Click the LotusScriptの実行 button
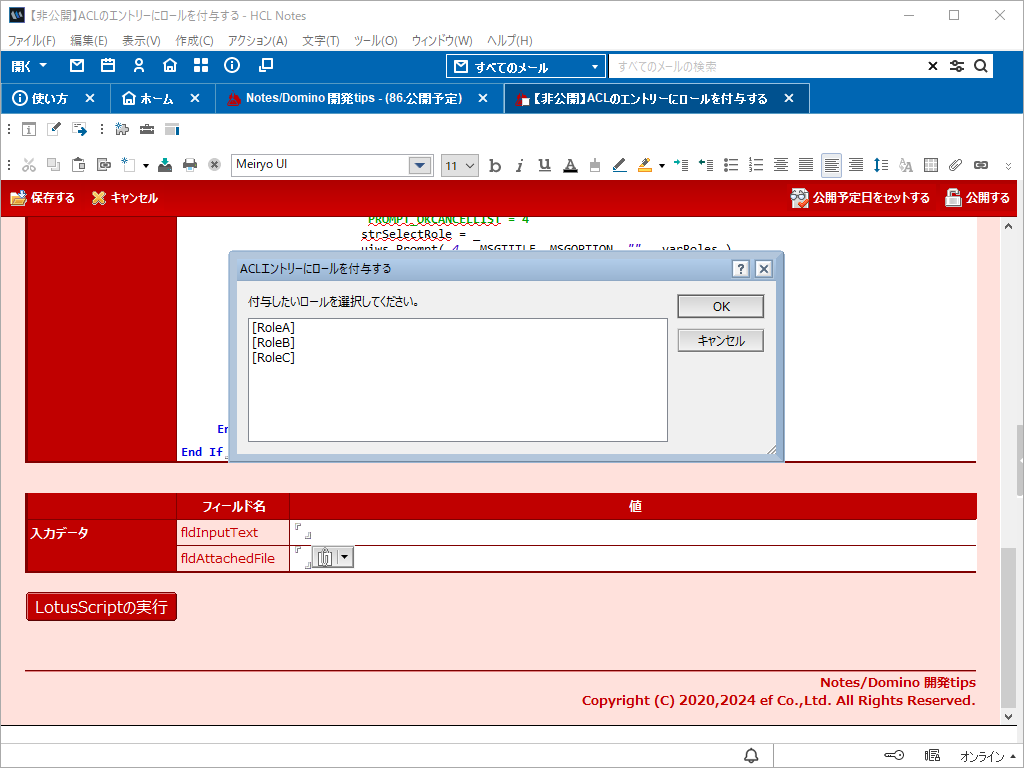 [101, 607]
